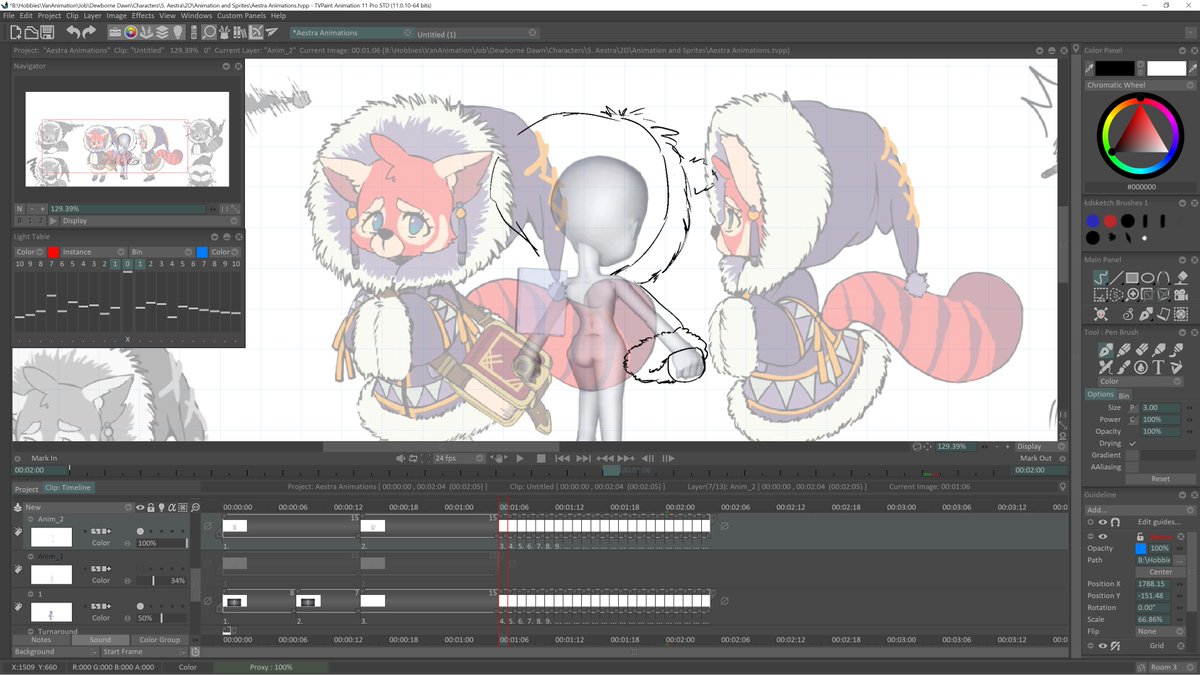Open the File menu

point(9,16)
